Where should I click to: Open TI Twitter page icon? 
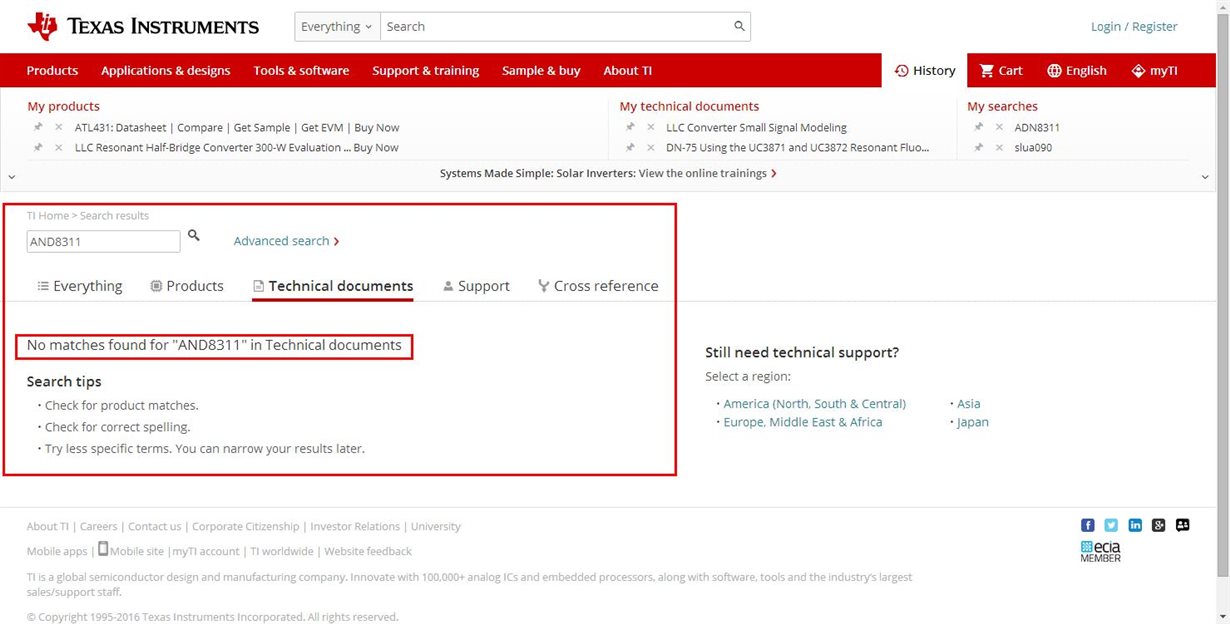pyautogui.click(x=1111, y=525)
